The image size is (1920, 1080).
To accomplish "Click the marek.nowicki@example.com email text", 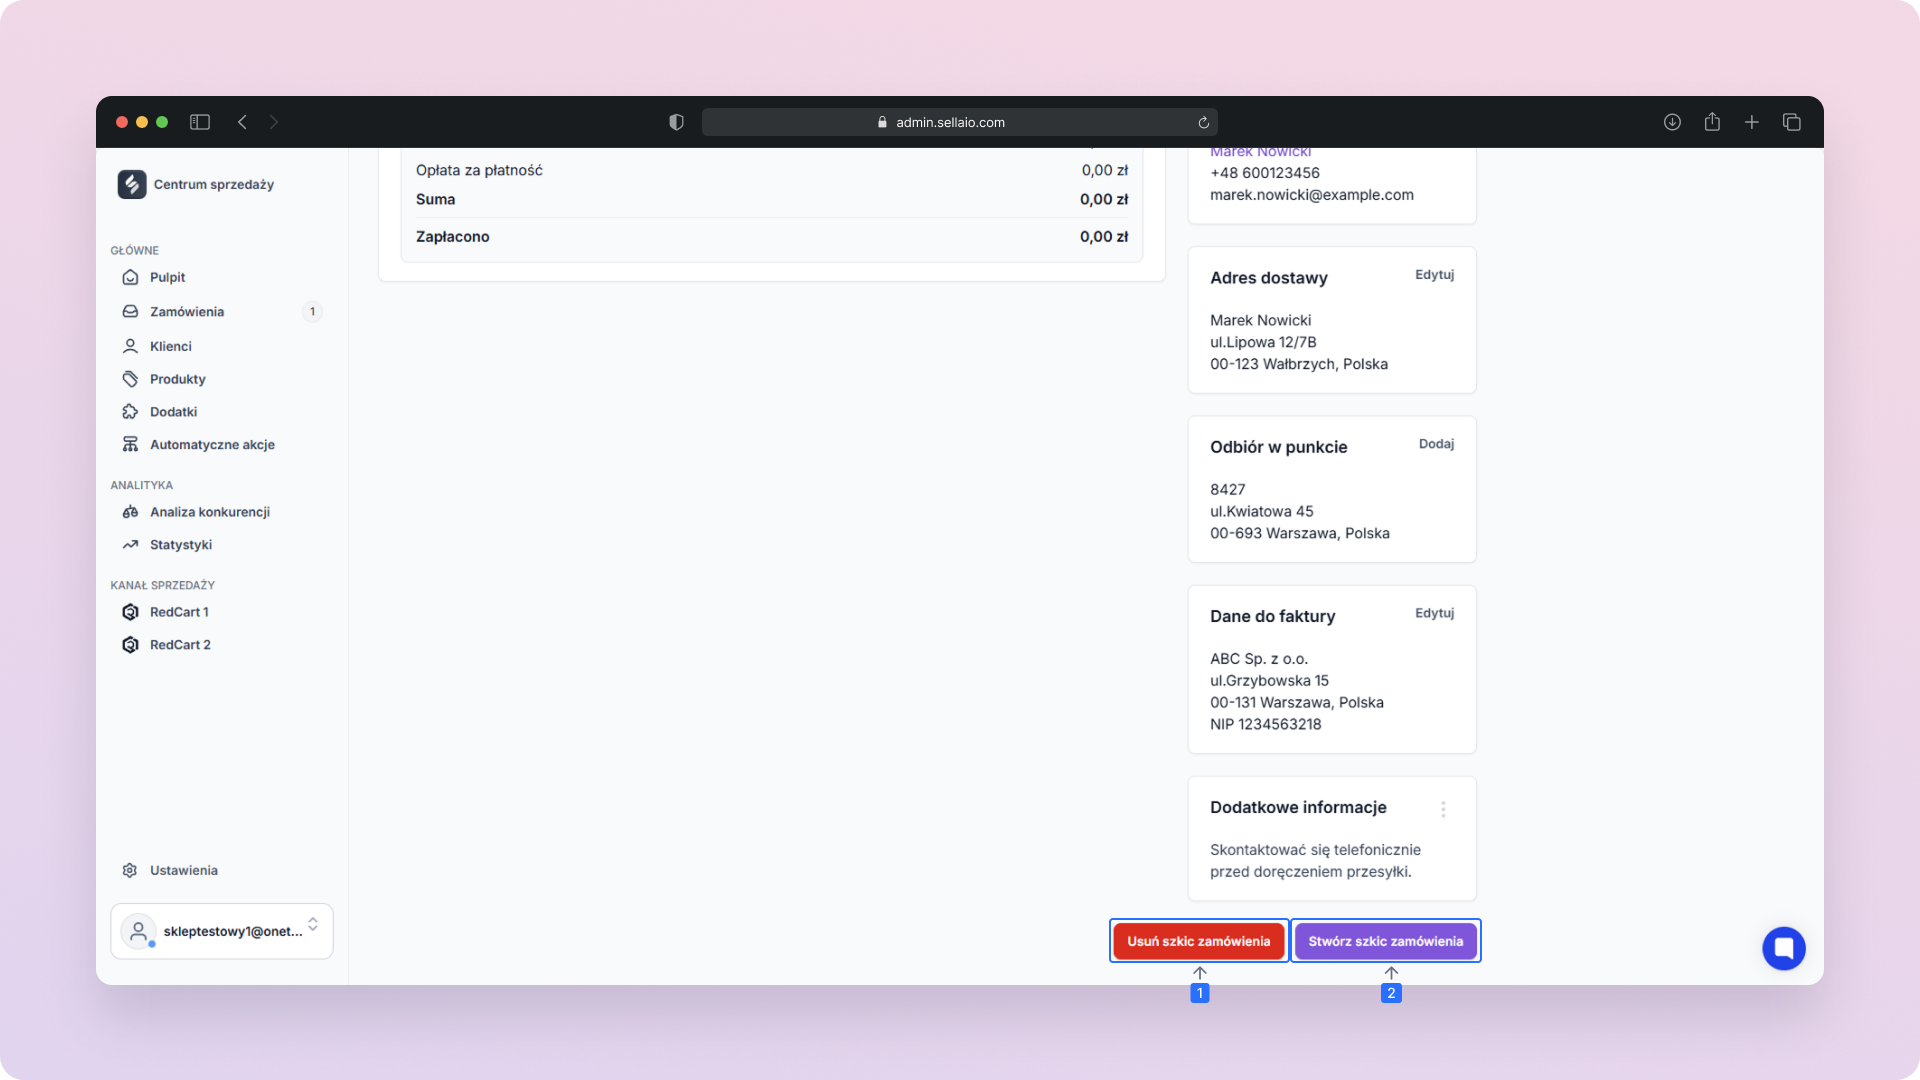I will tap(1311, 195).
